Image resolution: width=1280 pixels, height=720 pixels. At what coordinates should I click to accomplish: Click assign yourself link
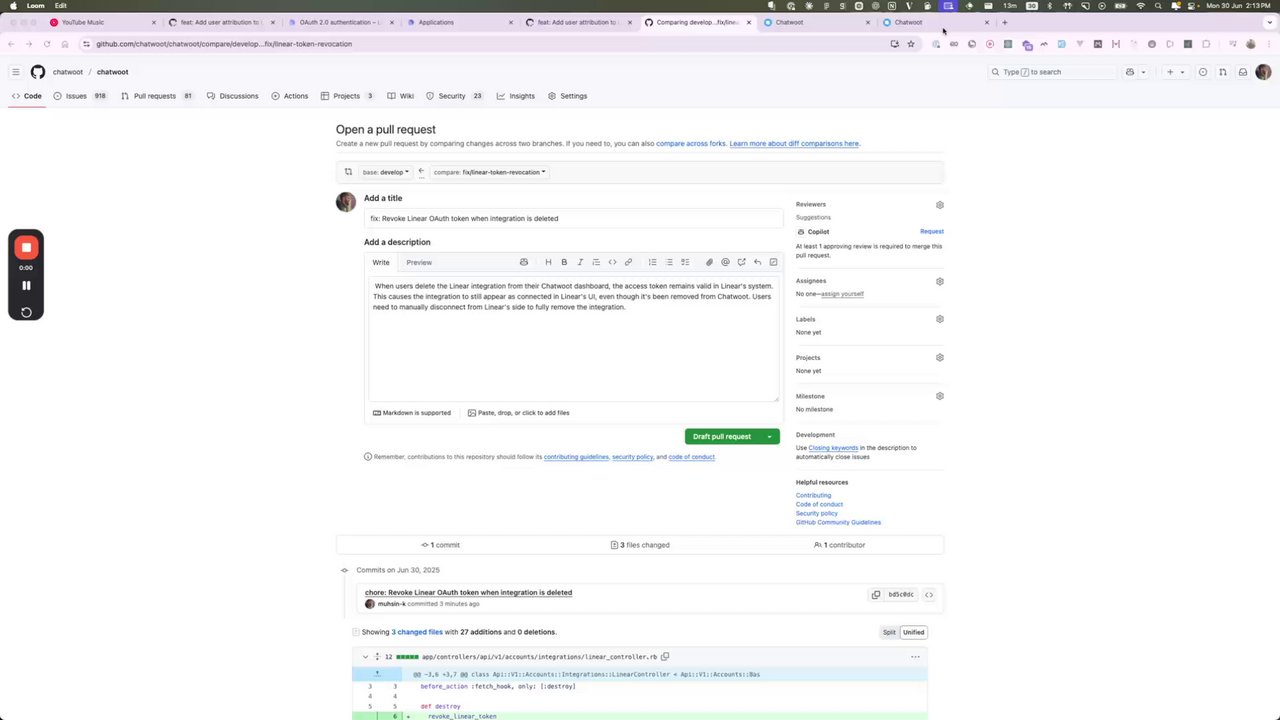842,294
